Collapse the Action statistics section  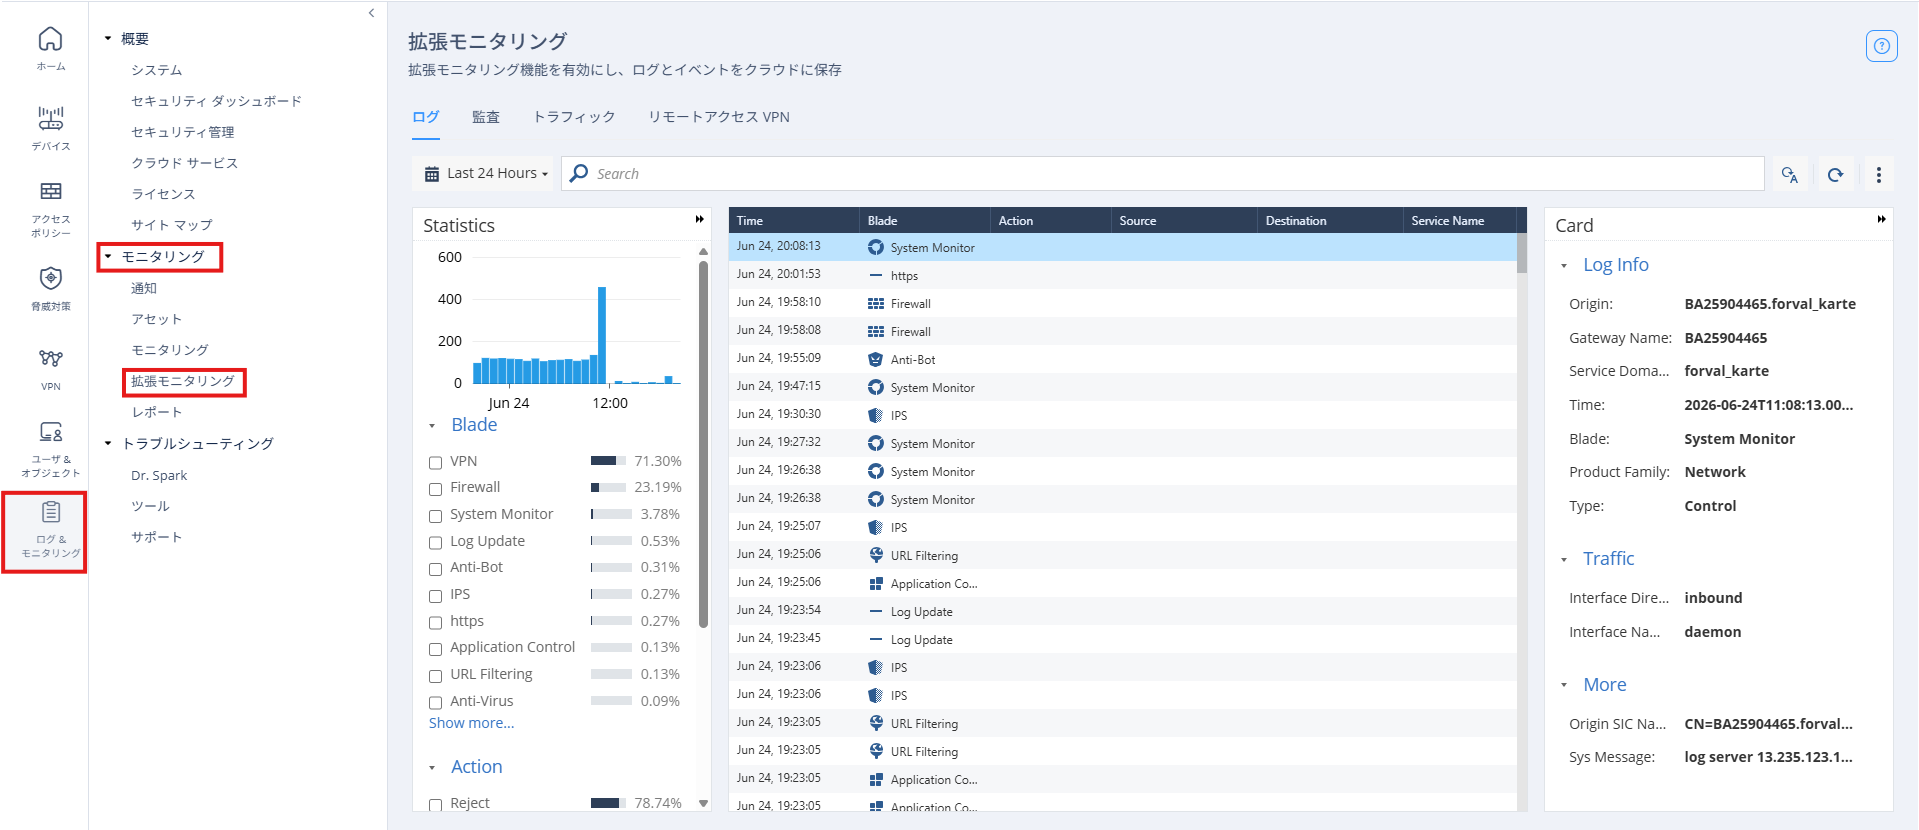(x=432, y=768)
